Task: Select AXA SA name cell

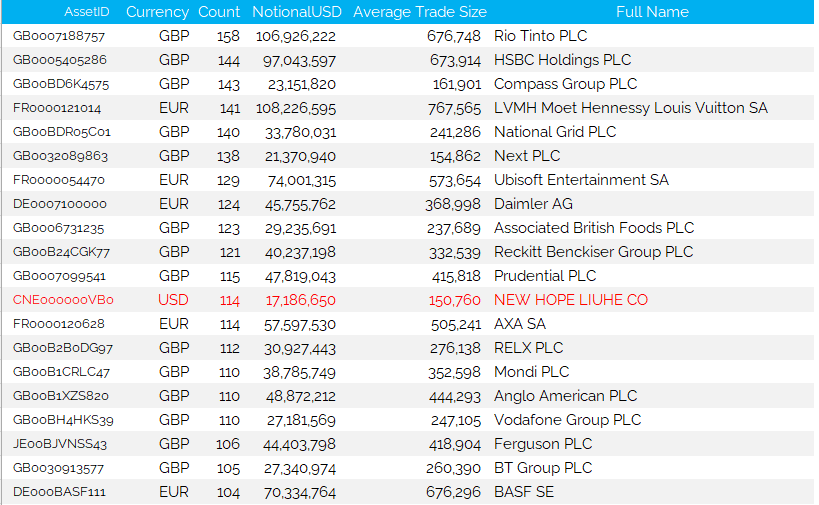Action: (520, 324)
